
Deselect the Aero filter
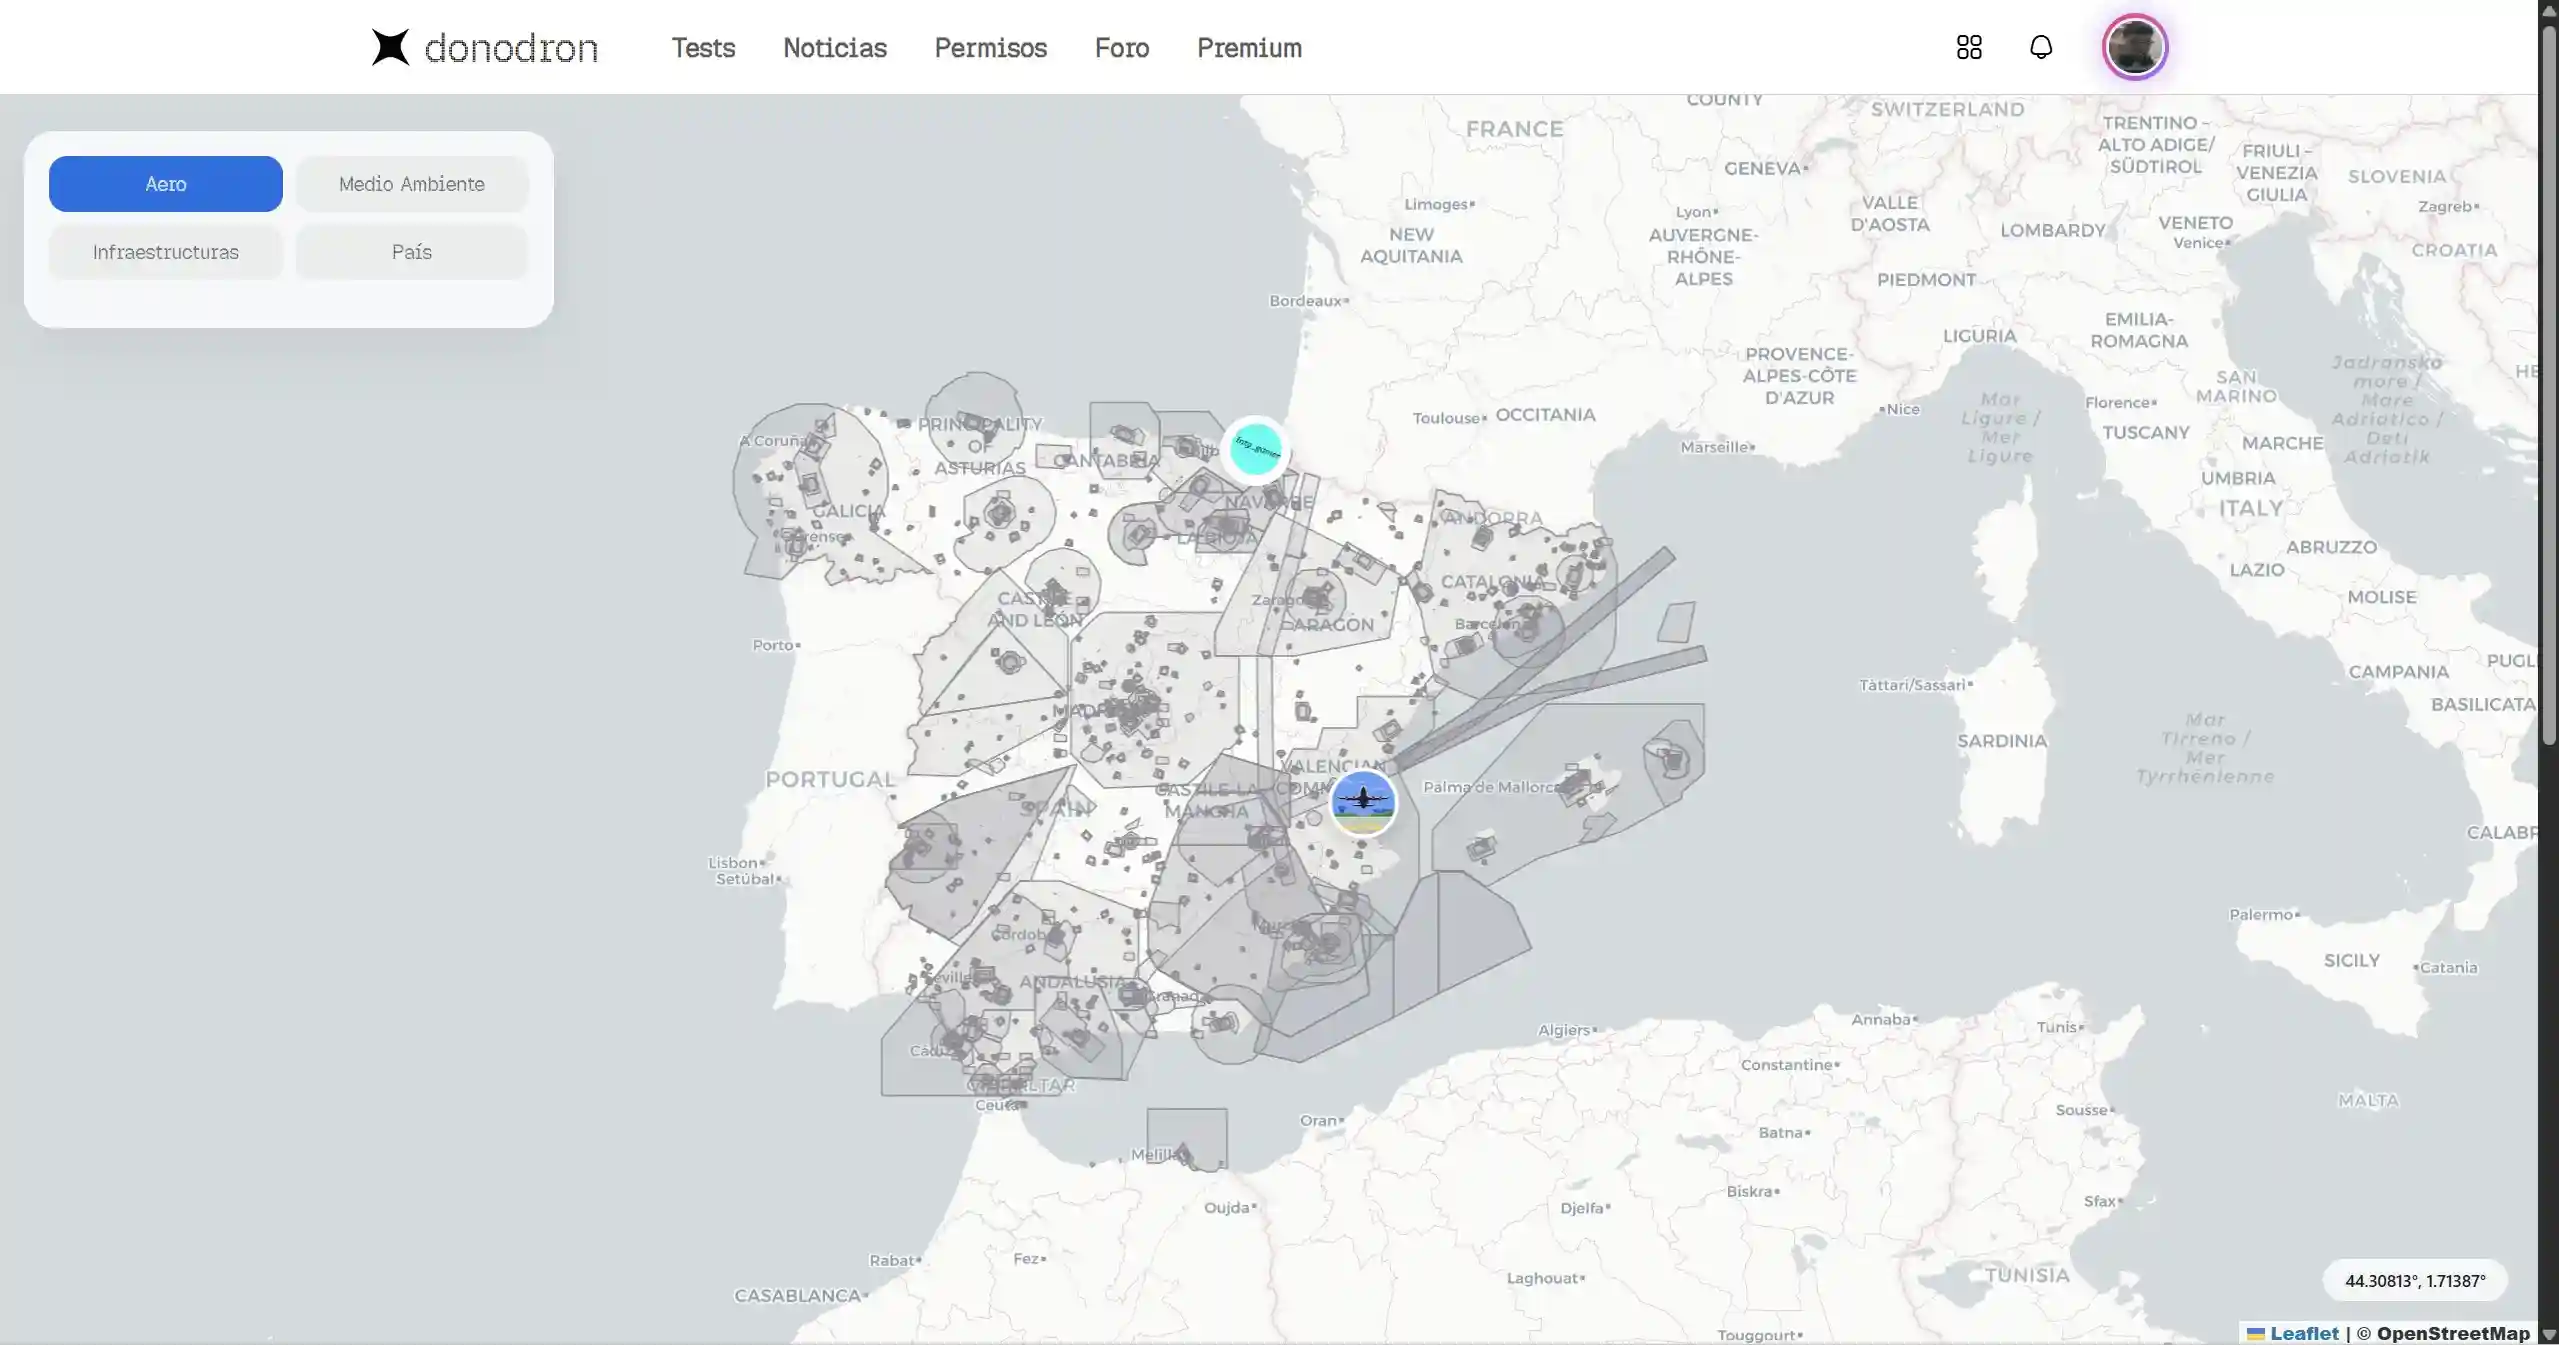click(x=165, y=183)
